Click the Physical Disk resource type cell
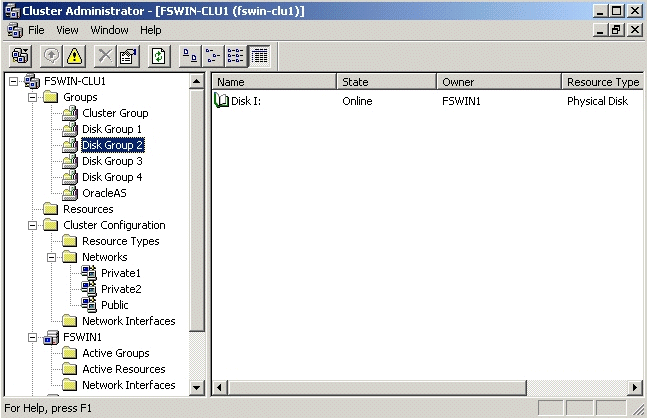The width and height of the screenshot is (647, 418). (597, 101)
